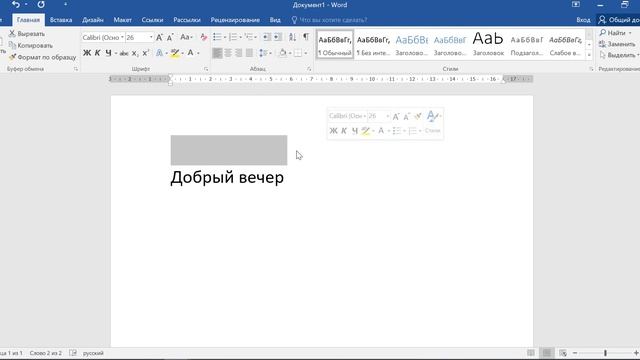The height and width of the screenshot is (360, 640).
Task: Undo the last action in title bar
Action: pos(16,4)
